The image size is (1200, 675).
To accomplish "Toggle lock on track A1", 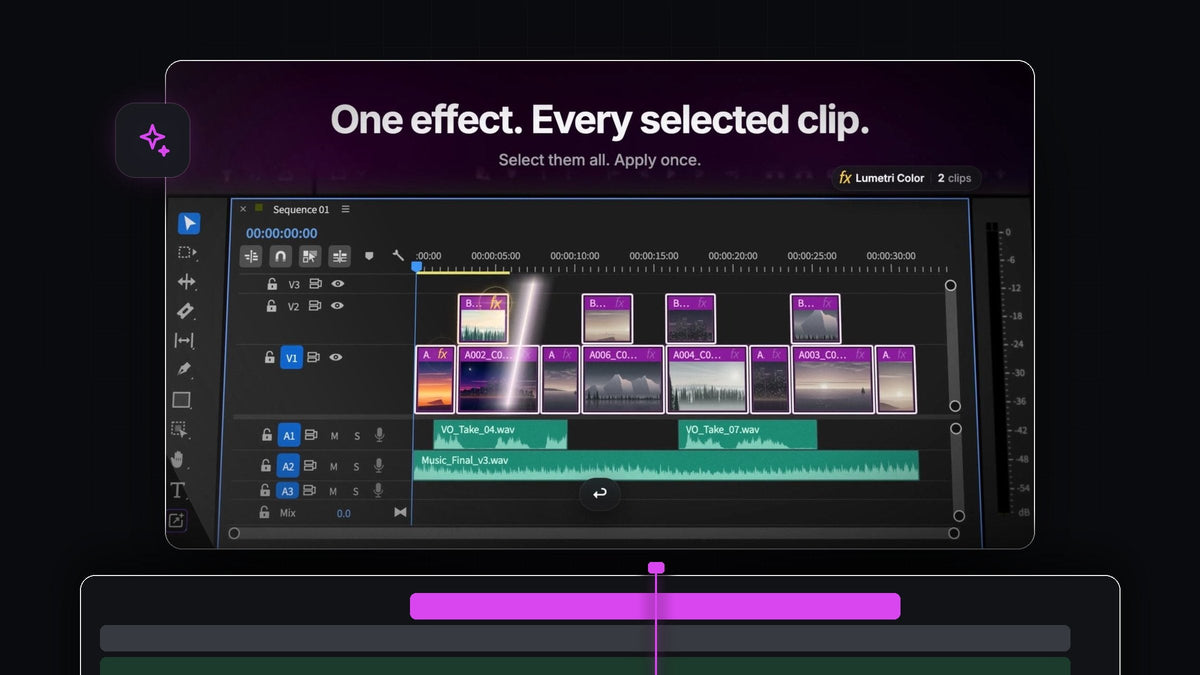I will (x=267, y=435).
